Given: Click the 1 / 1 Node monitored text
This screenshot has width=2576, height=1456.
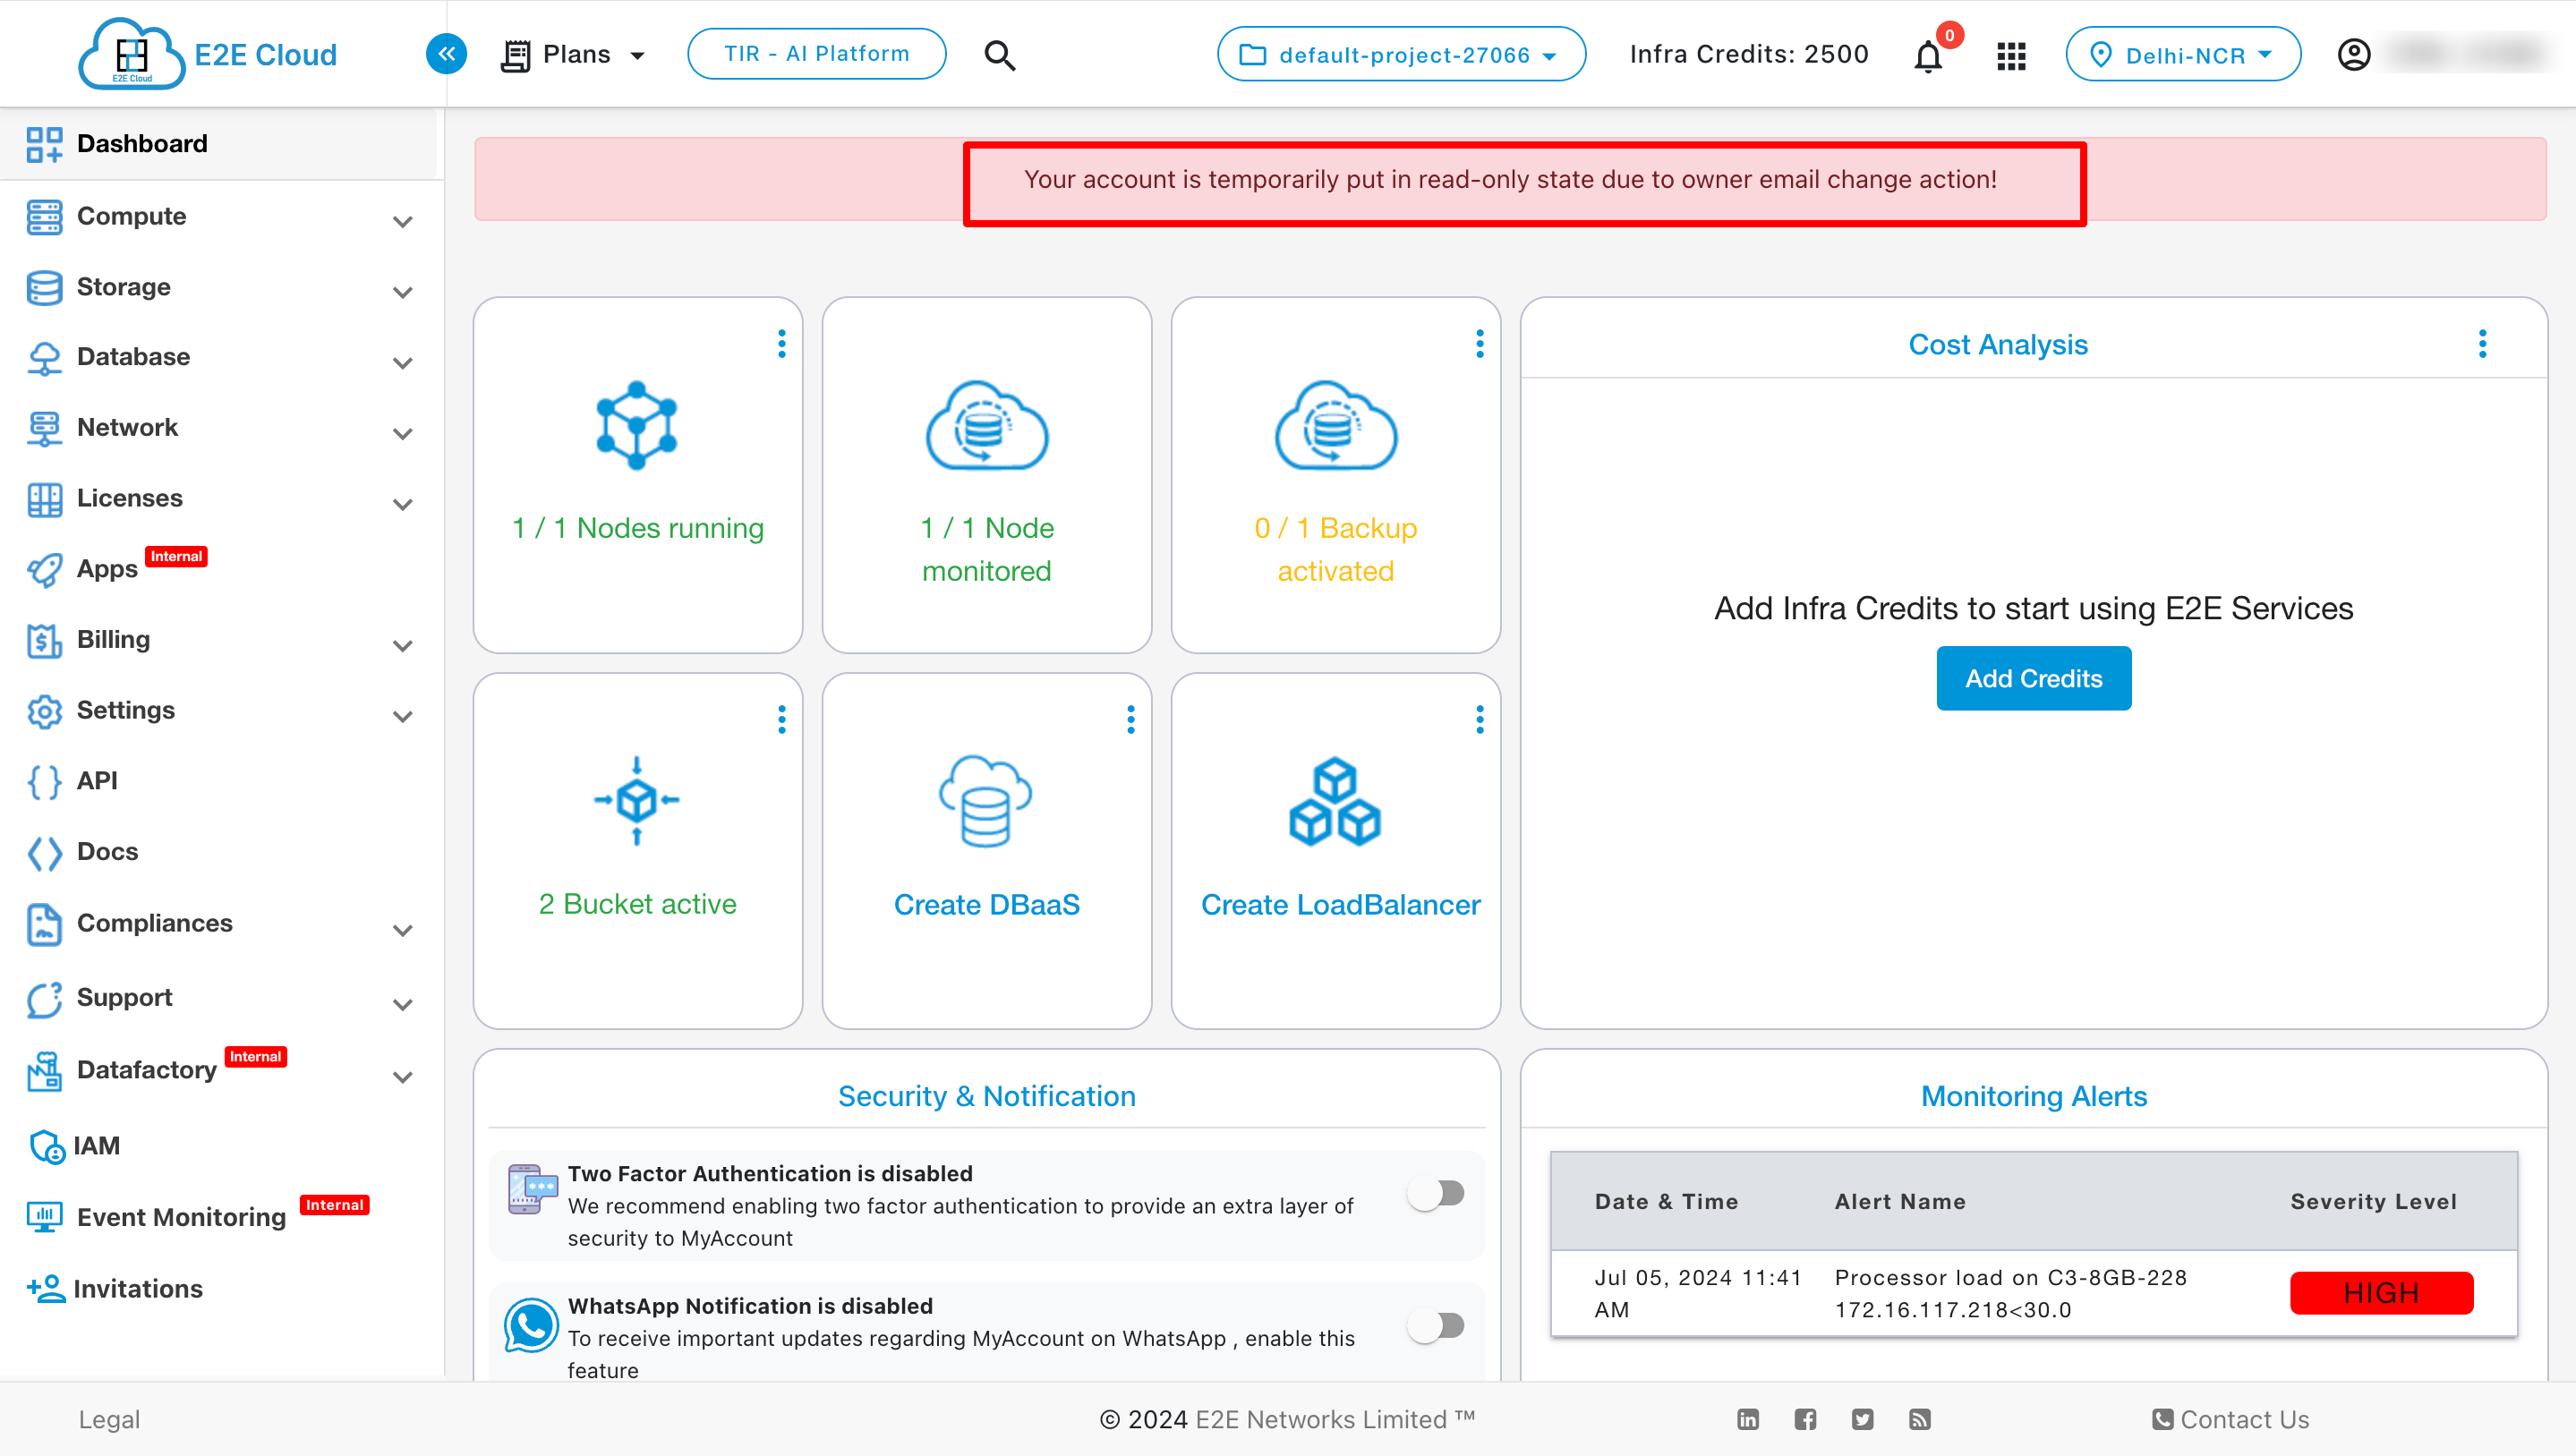Looking at the screenshot, I should [986, 549].
